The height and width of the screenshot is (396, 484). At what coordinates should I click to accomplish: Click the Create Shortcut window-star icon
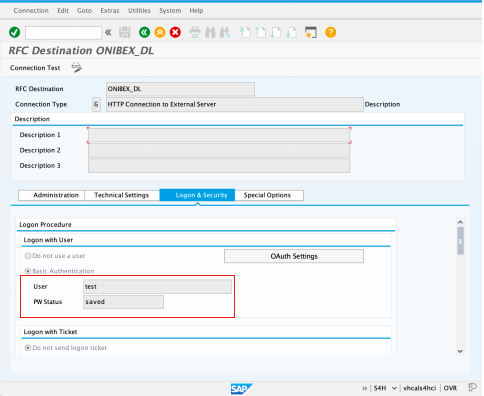coord(311,32)
